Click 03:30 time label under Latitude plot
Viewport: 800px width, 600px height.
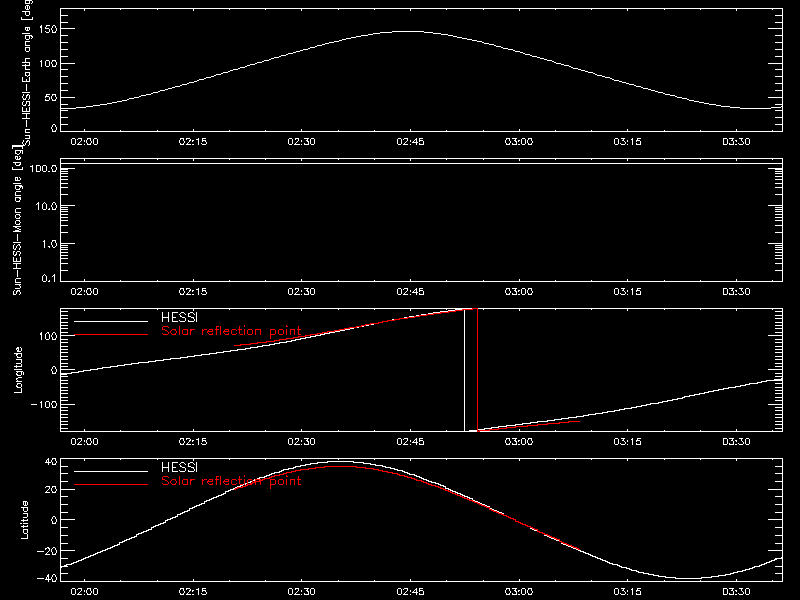point(736,591)
